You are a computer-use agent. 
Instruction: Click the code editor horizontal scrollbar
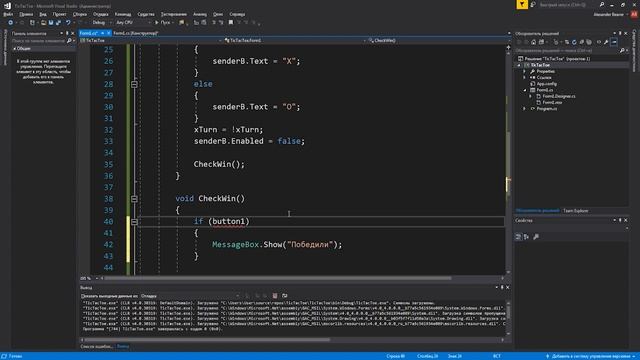point(278,278)
